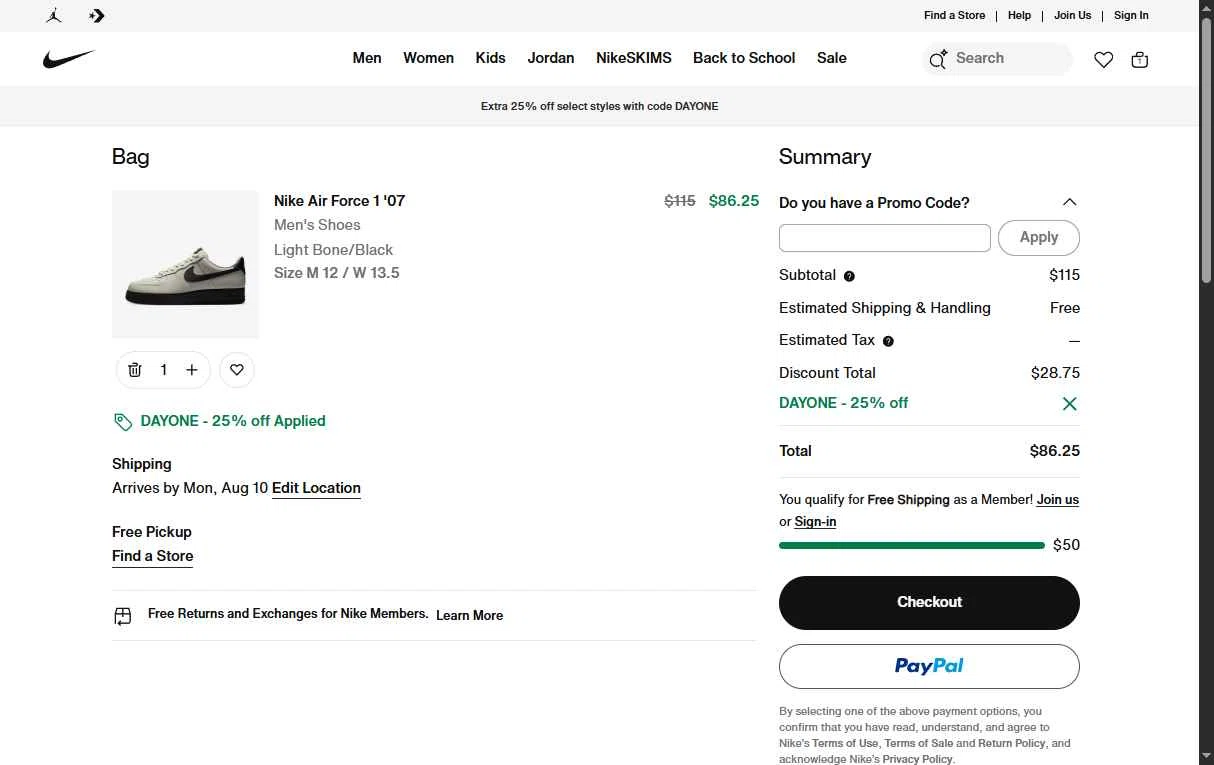Click the Subtotal help info icon
Image resolution: width=1214 pixels, height=765 pixels.
(849, 276)
